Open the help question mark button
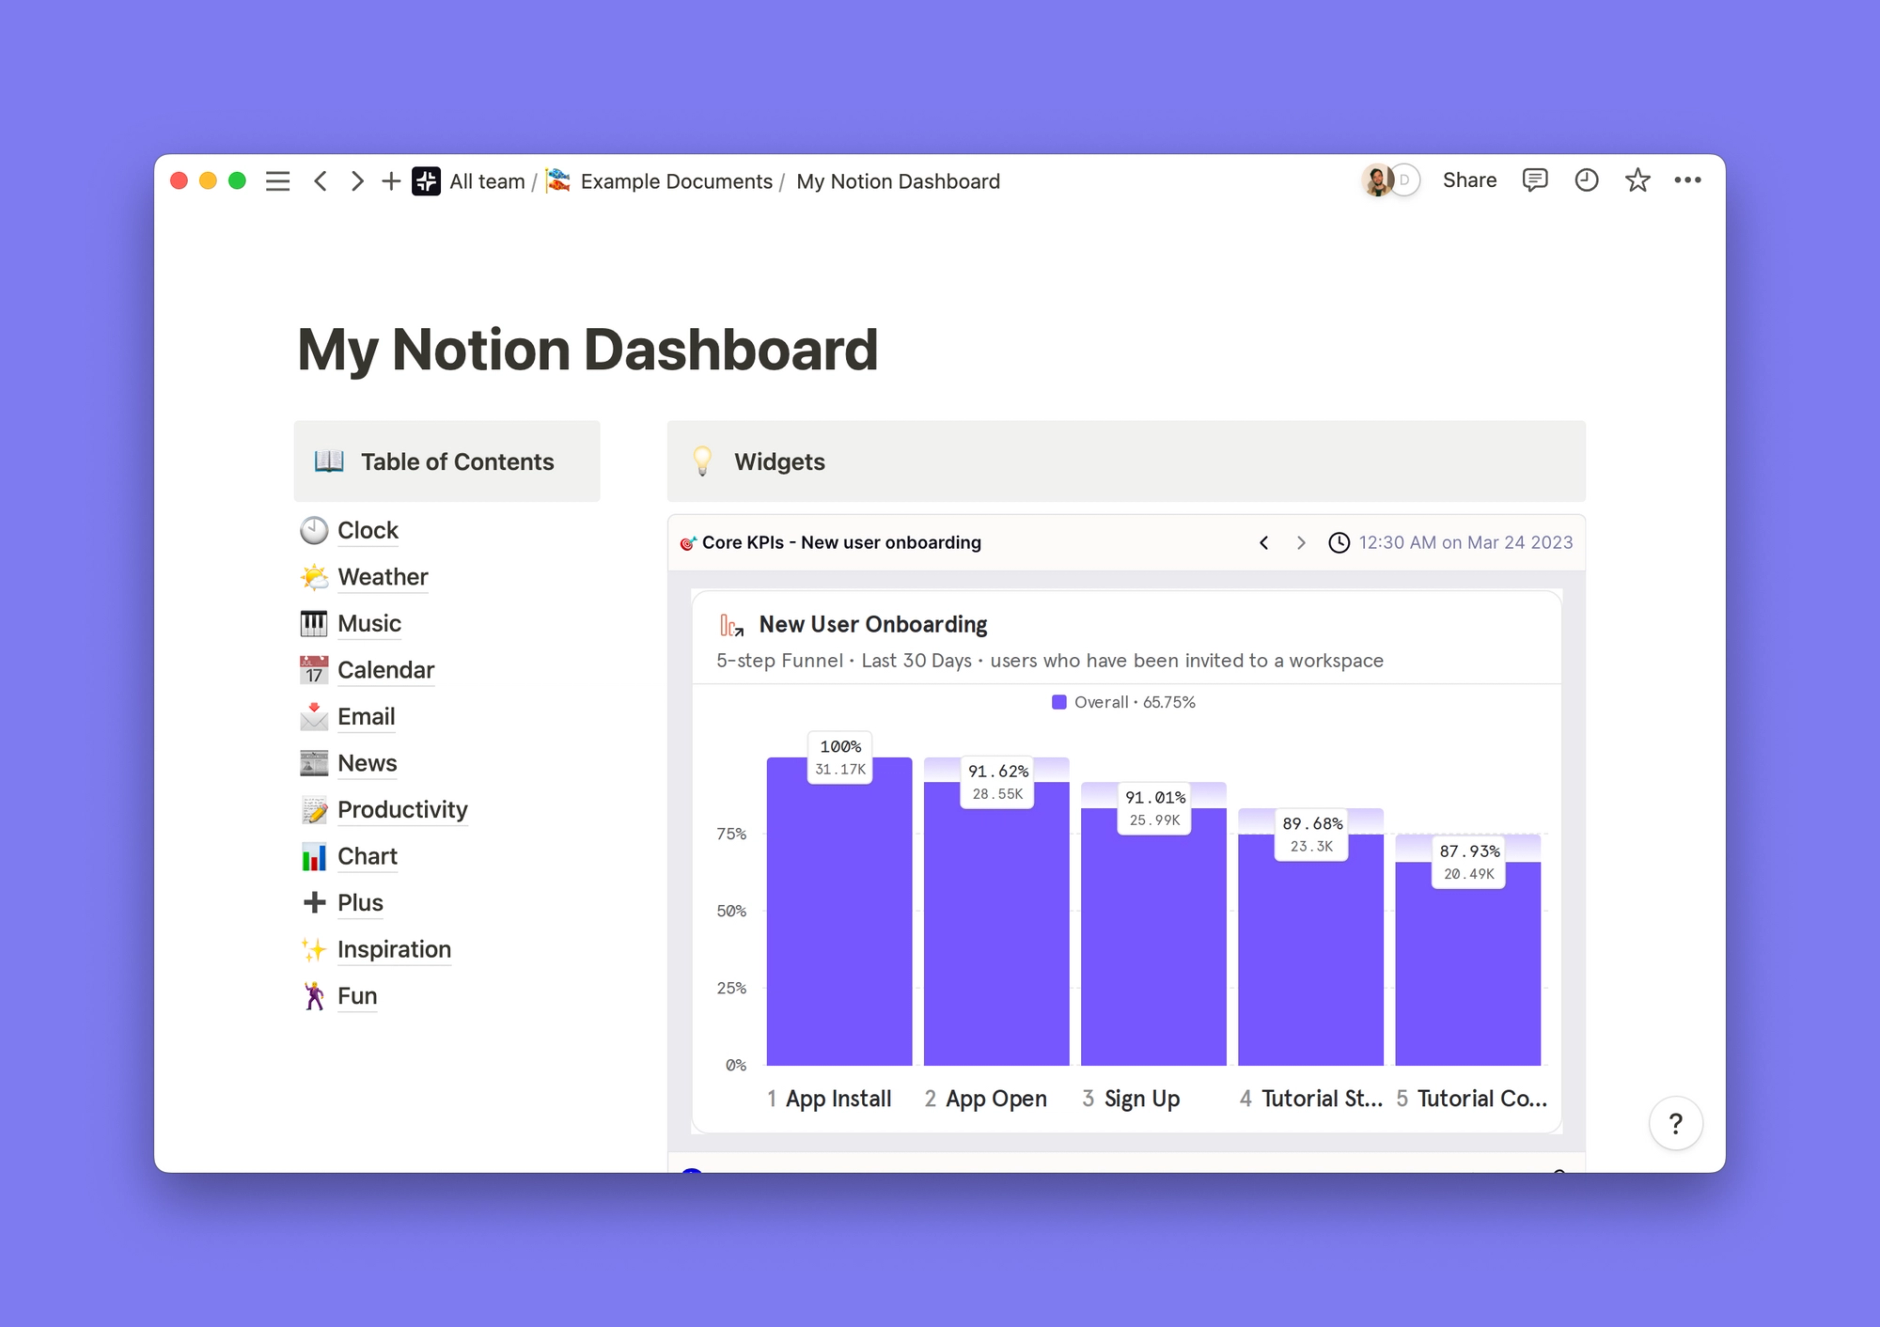 pos(1676,1124)
